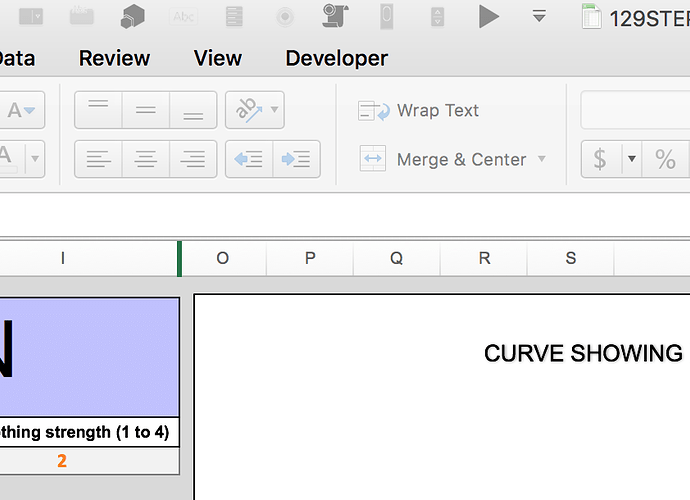Click the Top Align icon
Viewport: 690px width, 500px height.
click(98, 110)
